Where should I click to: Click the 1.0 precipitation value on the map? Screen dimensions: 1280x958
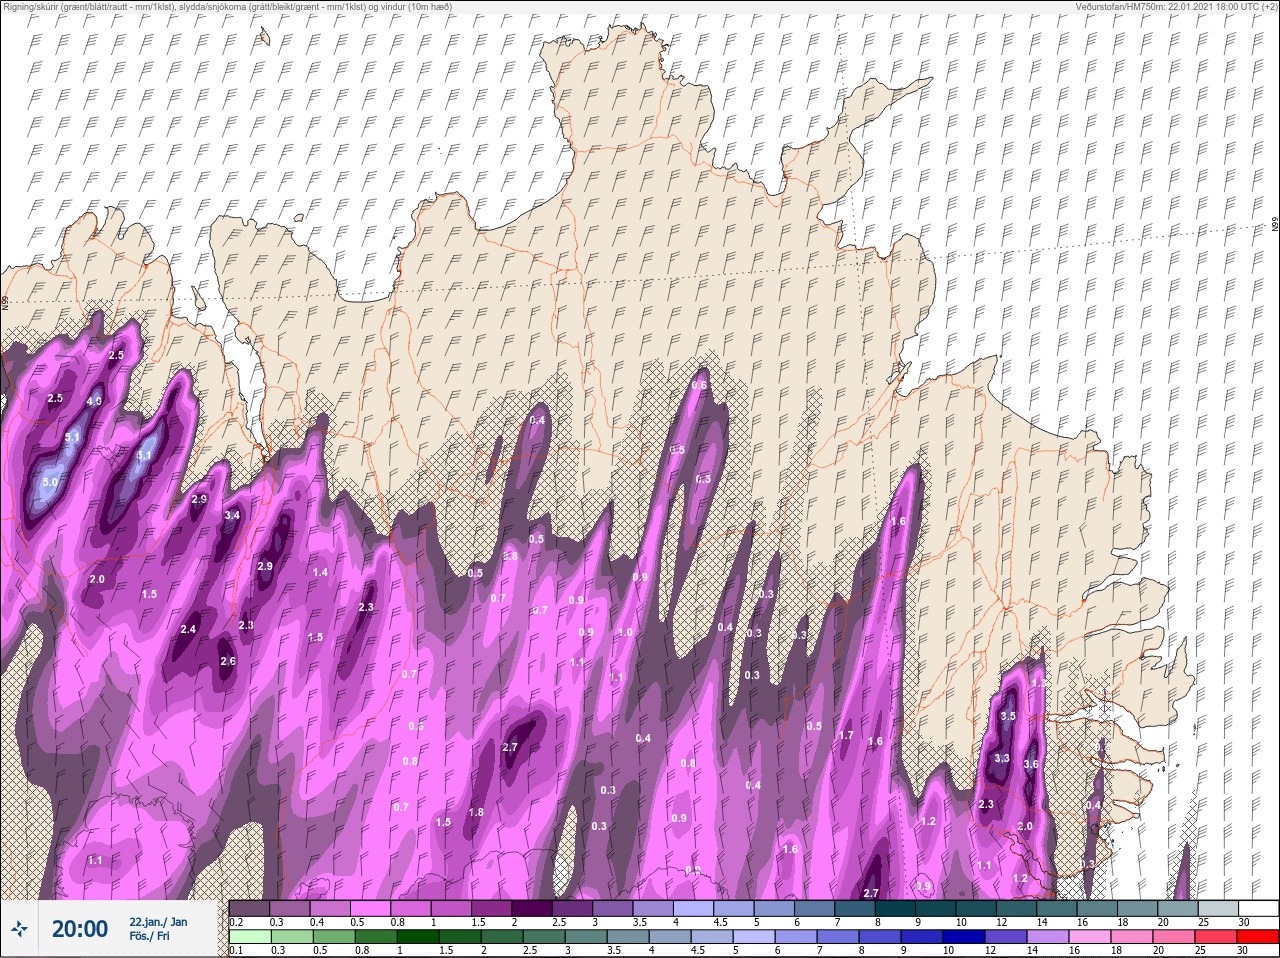pos(625,632)
